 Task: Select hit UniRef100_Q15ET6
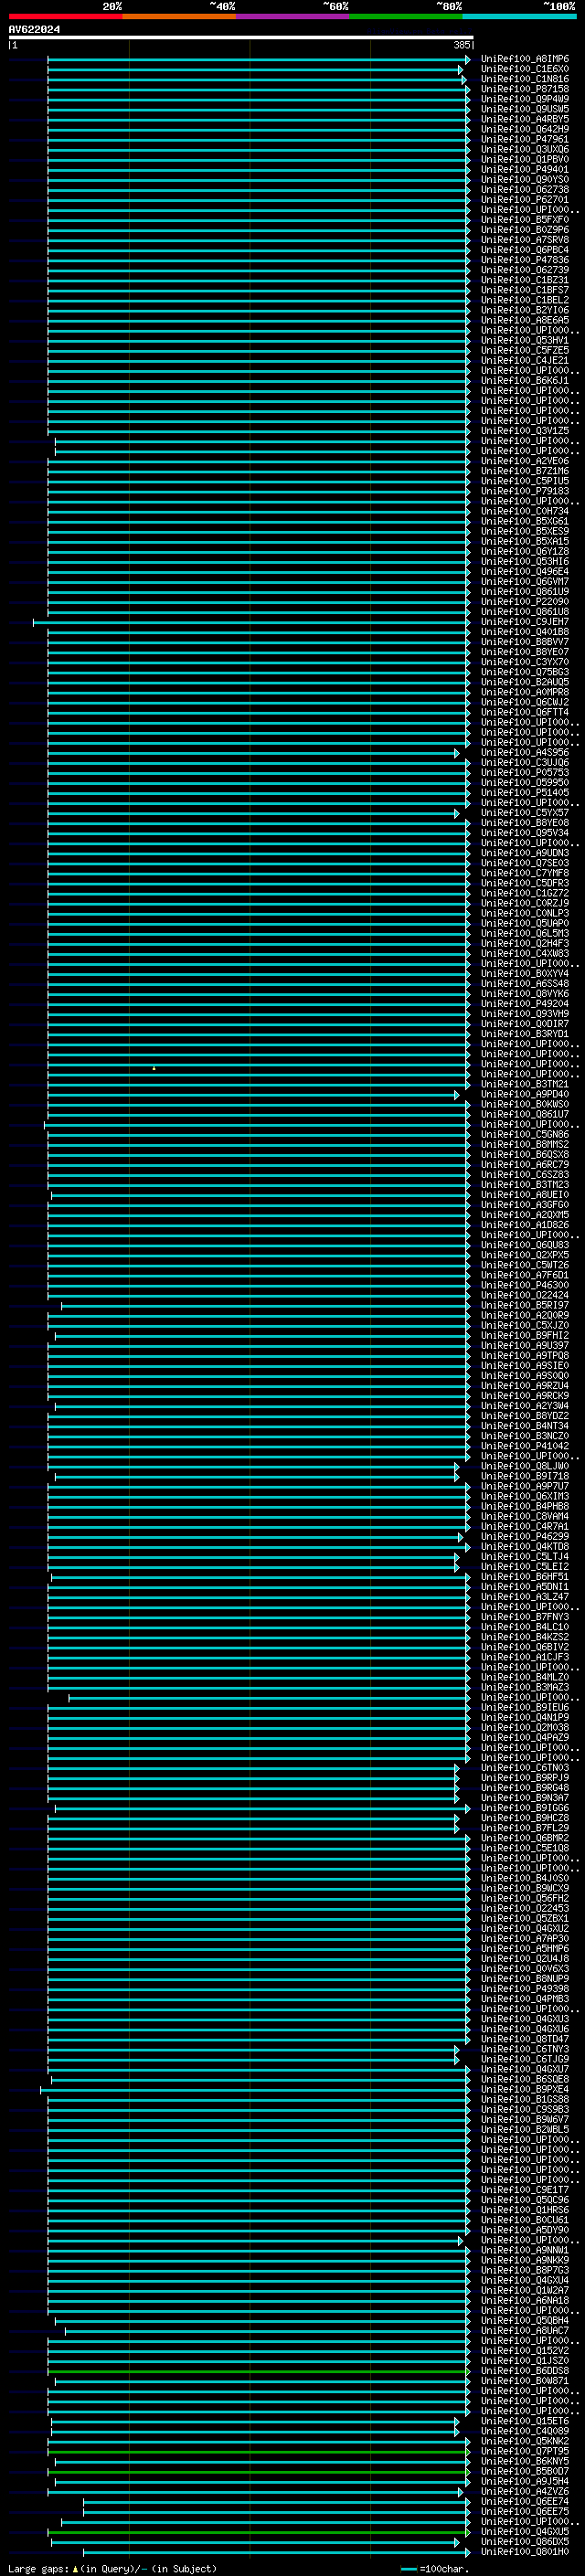point(524,2421)
